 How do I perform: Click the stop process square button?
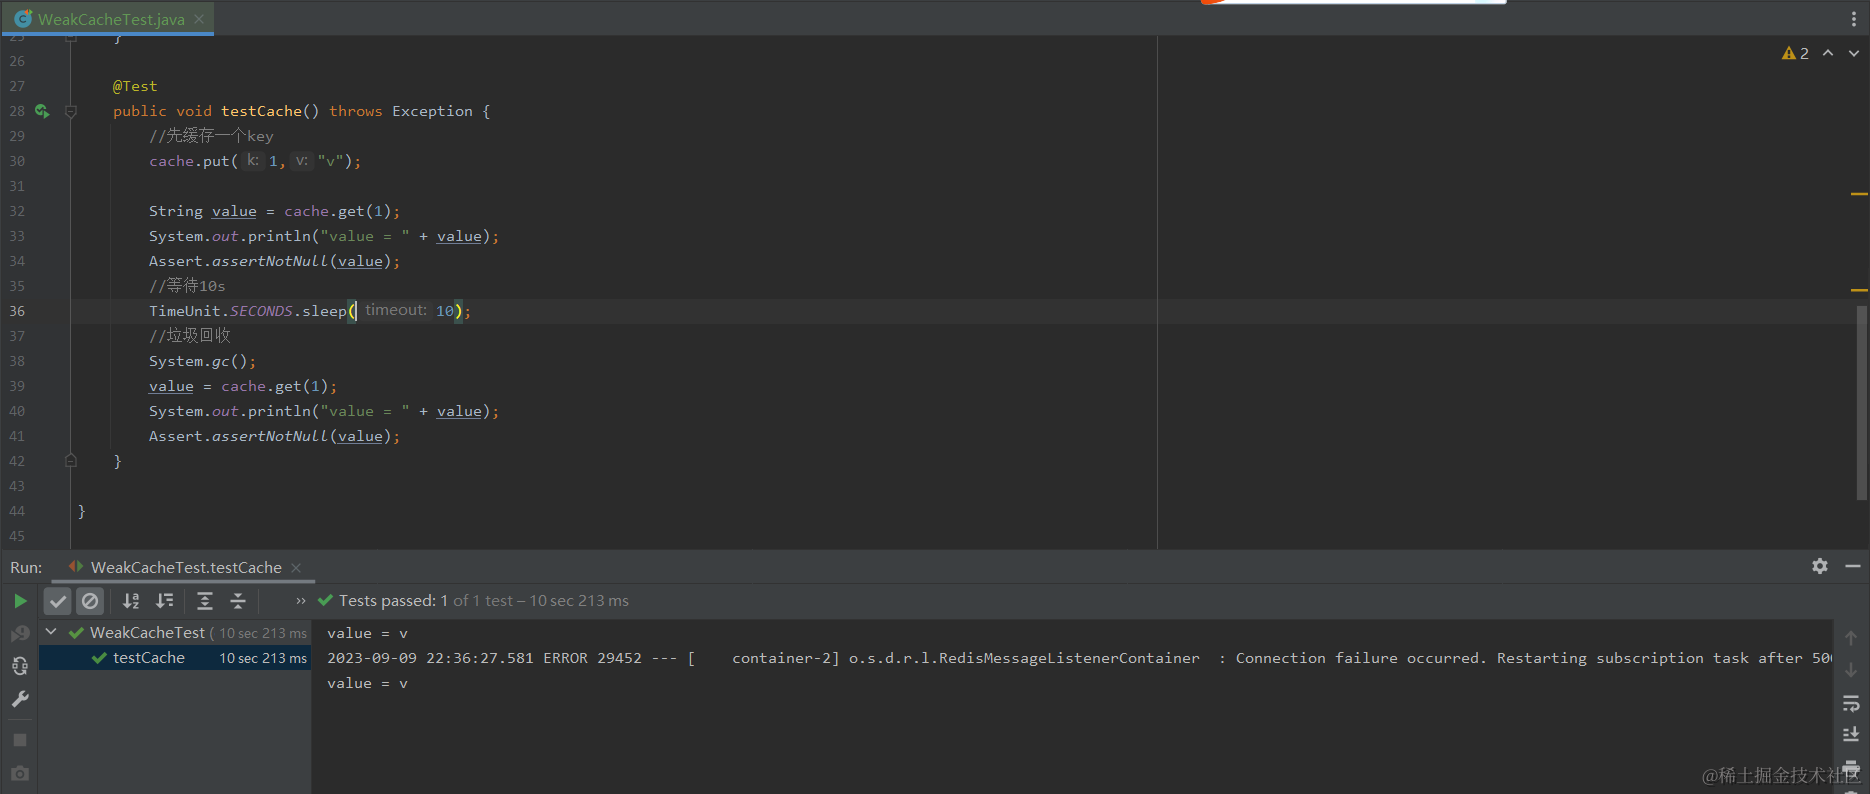coord(20,740)
